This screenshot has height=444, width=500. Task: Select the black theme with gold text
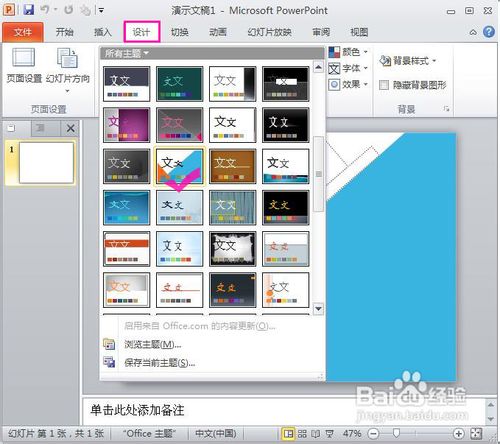coord(286,207)
